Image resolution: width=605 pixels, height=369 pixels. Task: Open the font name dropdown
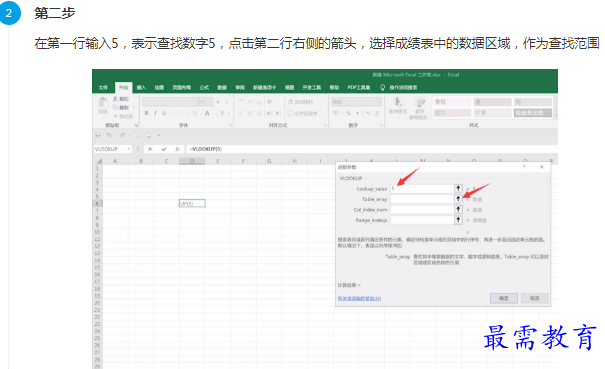(x=195, y=102)
